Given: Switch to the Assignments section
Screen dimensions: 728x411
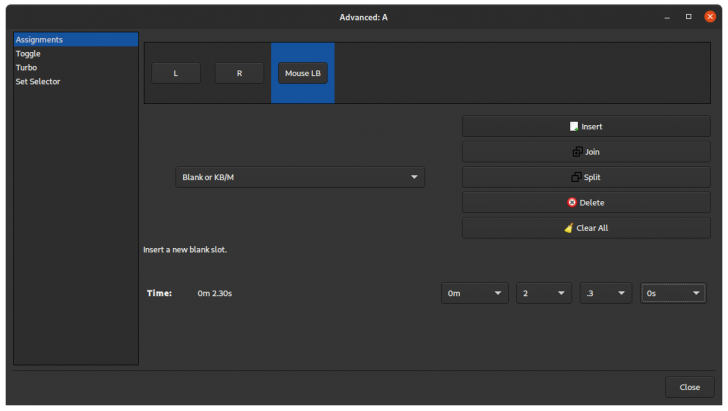Looking at the screenshot, I should (x=40, y=40).
